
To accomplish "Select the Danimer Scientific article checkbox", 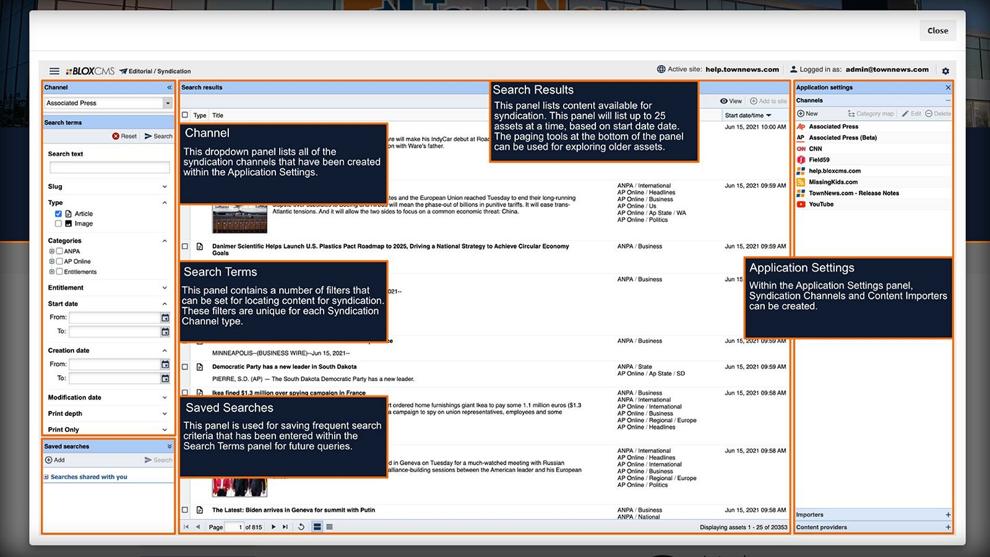I will click(x=185, y=246).
